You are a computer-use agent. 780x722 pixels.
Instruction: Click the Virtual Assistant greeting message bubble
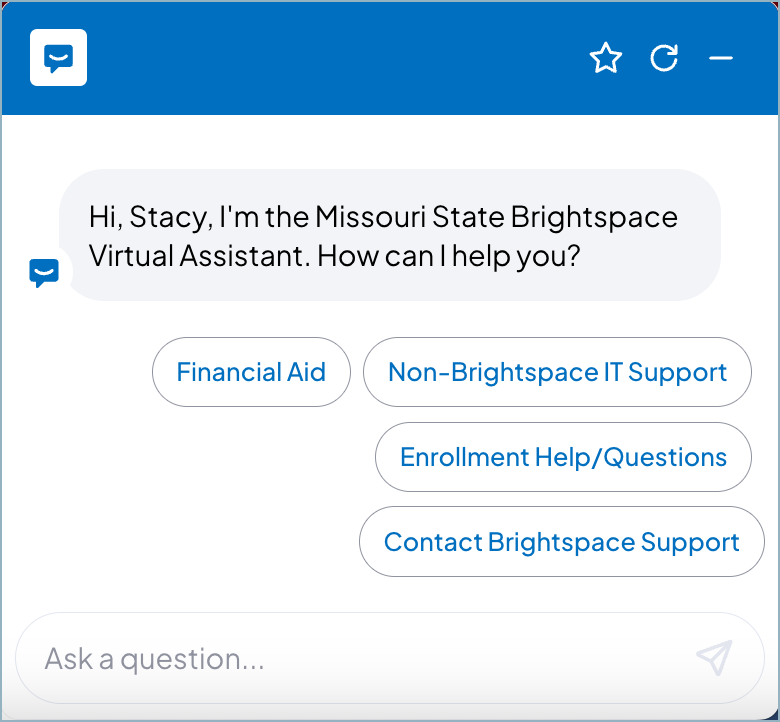[390, 235]
